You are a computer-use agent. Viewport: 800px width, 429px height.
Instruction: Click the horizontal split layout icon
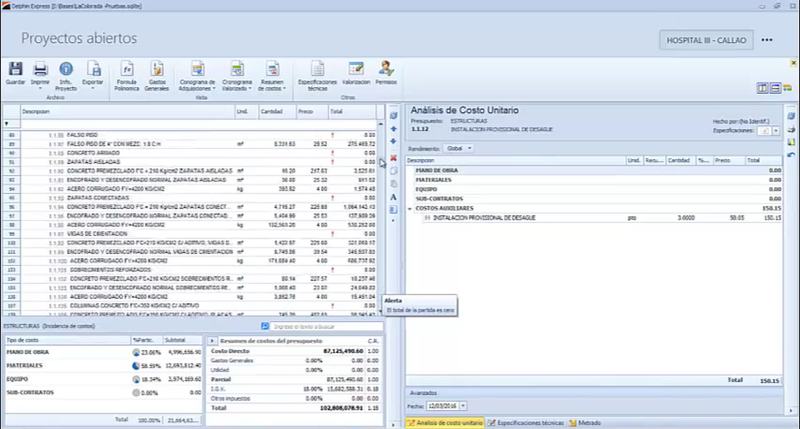pyautogui.click(x=775, y=88)
